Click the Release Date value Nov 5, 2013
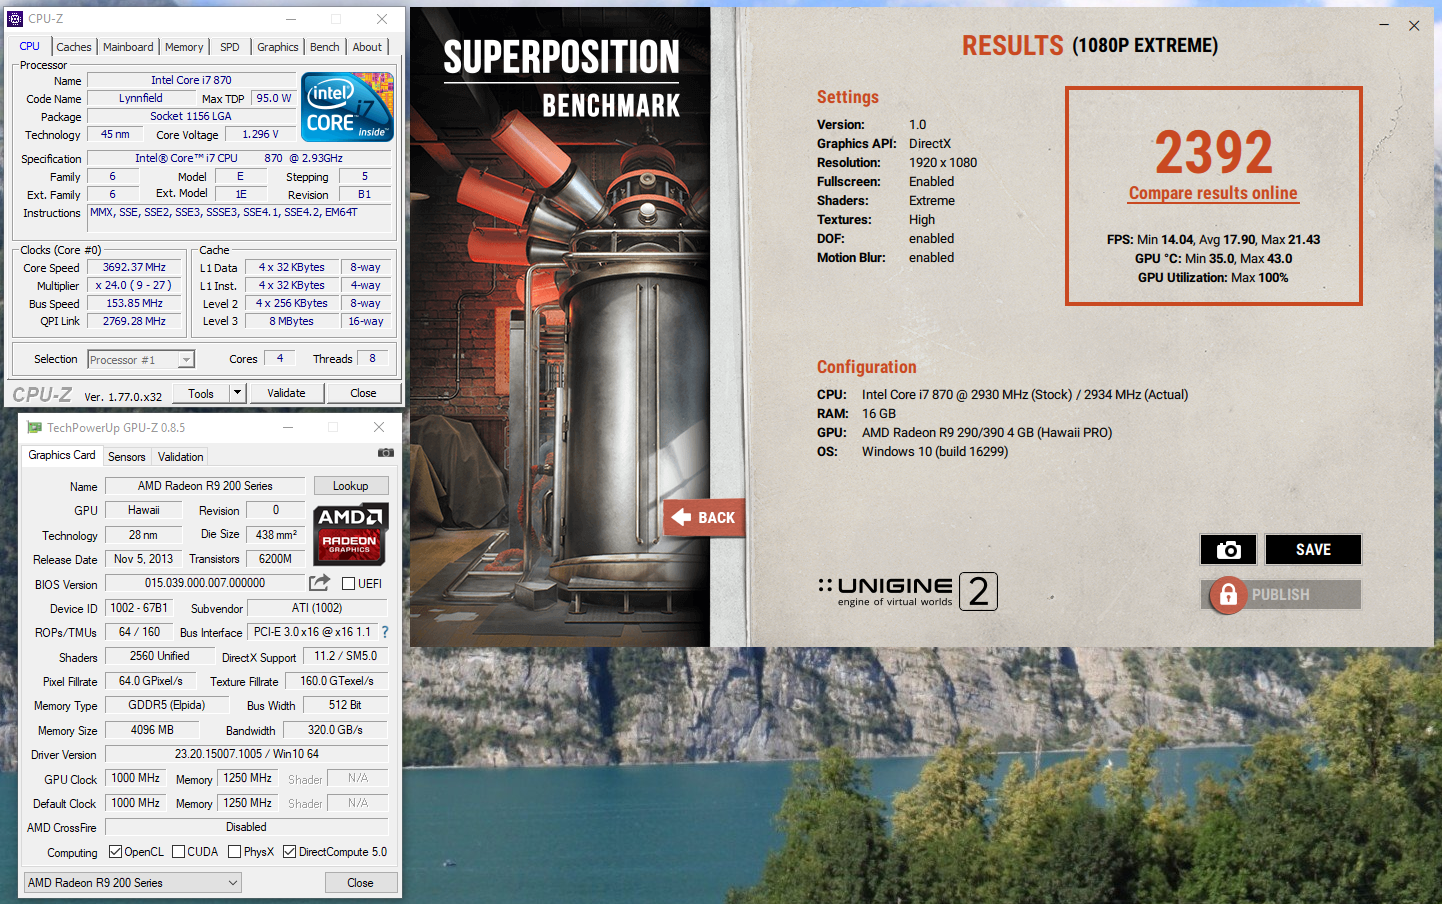Viewport: 1442px width, 904px height. [x=143, y=559]
